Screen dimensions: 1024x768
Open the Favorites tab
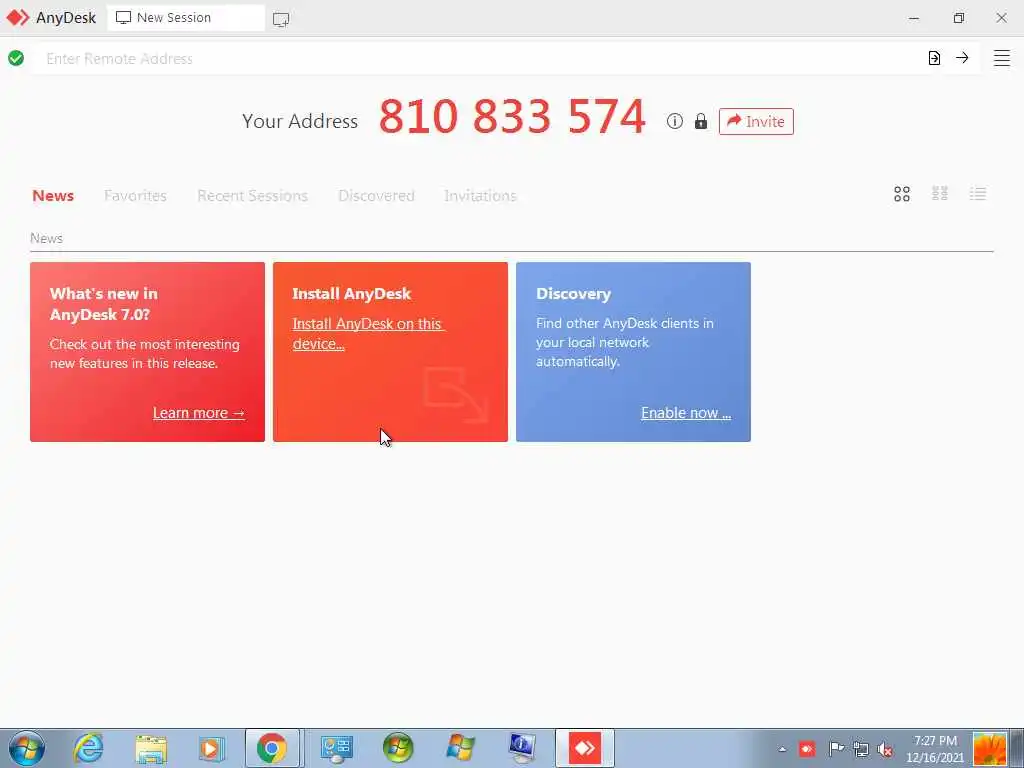click(135, 195)
